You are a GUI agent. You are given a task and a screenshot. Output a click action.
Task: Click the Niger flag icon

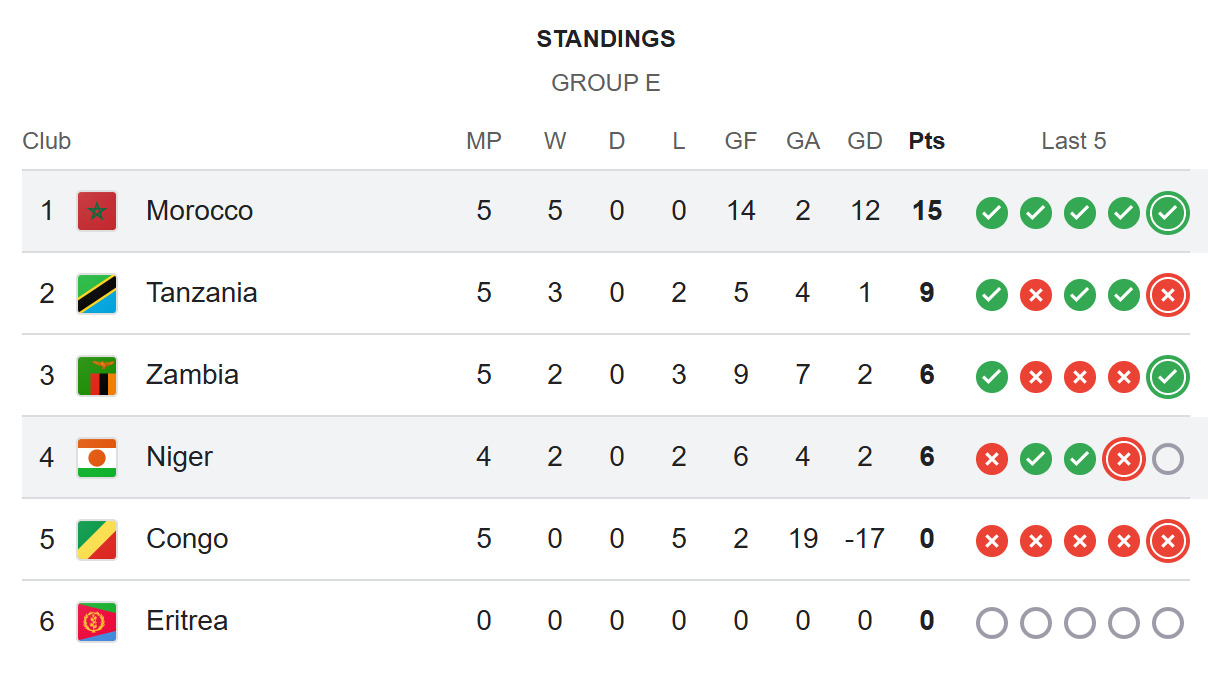click(x=97, y=457)
